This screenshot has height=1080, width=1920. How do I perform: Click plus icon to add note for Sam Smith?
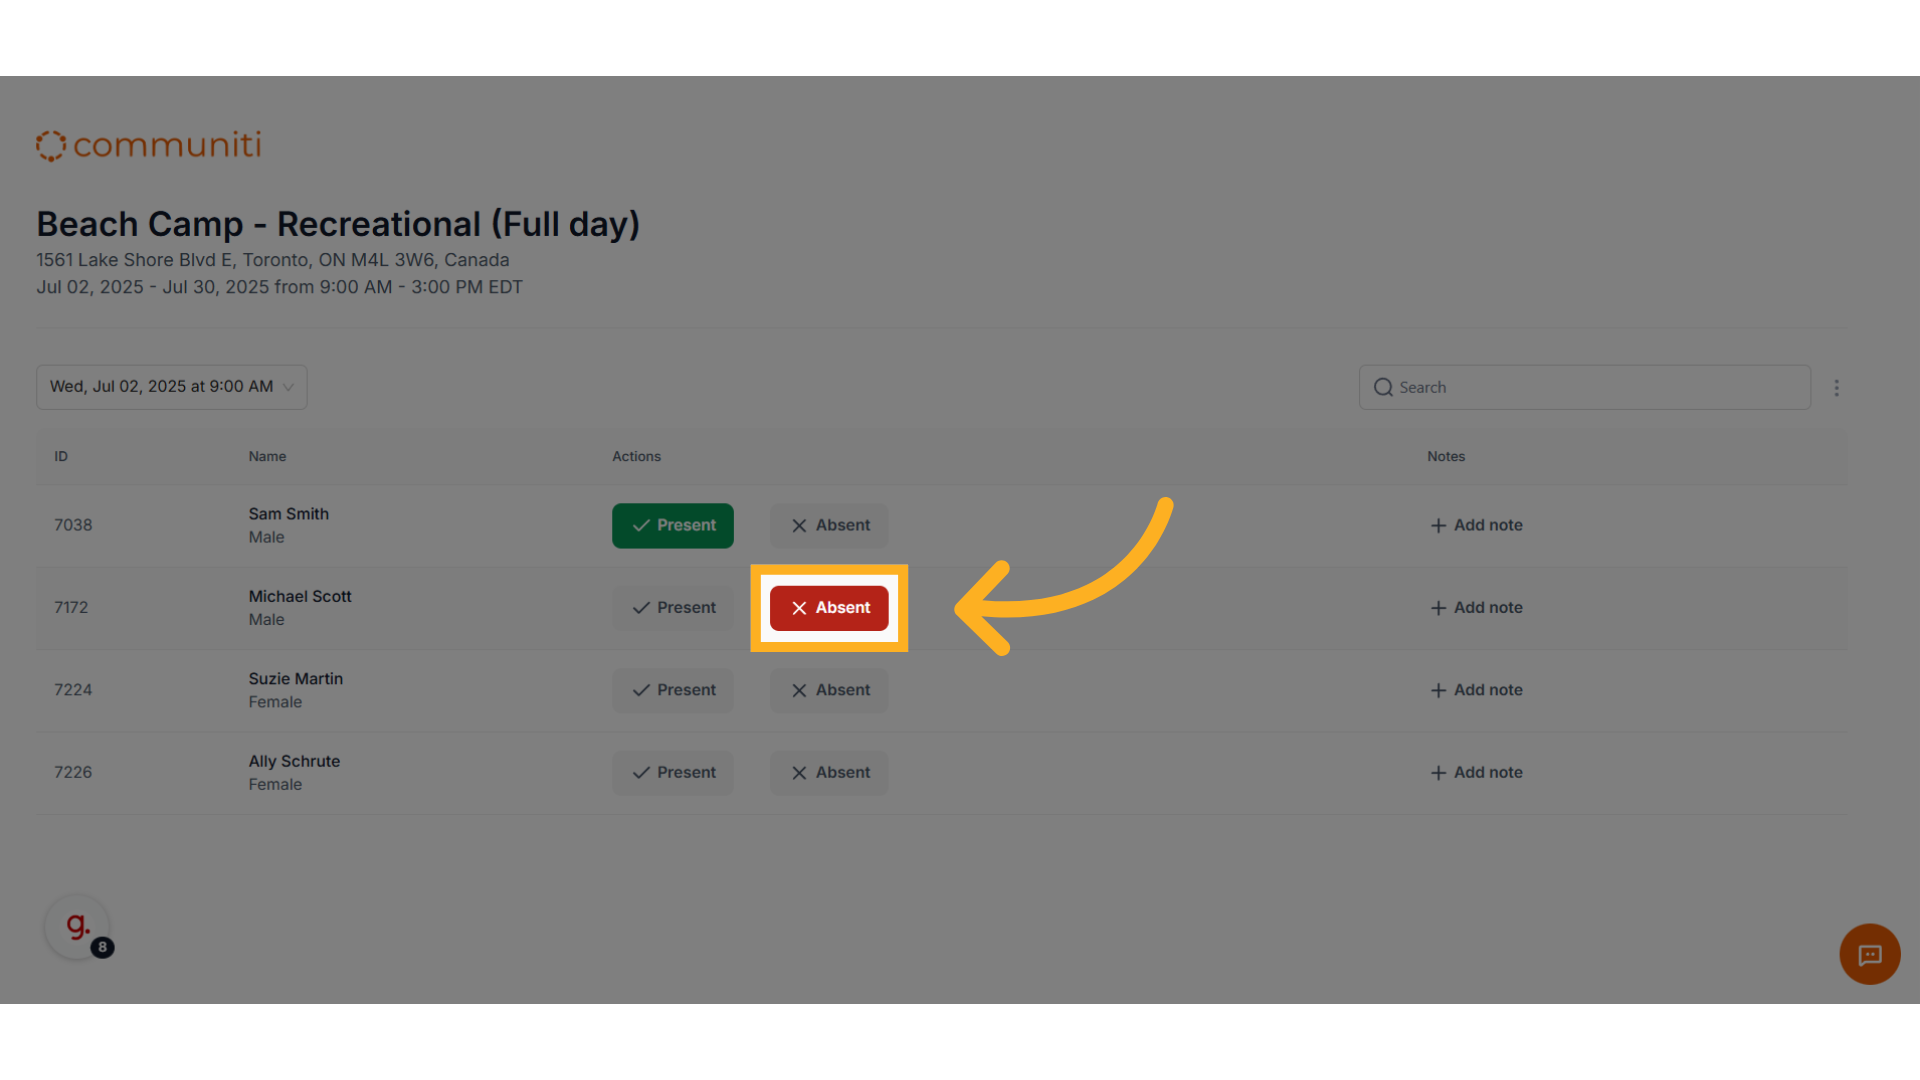[1438, 525]
